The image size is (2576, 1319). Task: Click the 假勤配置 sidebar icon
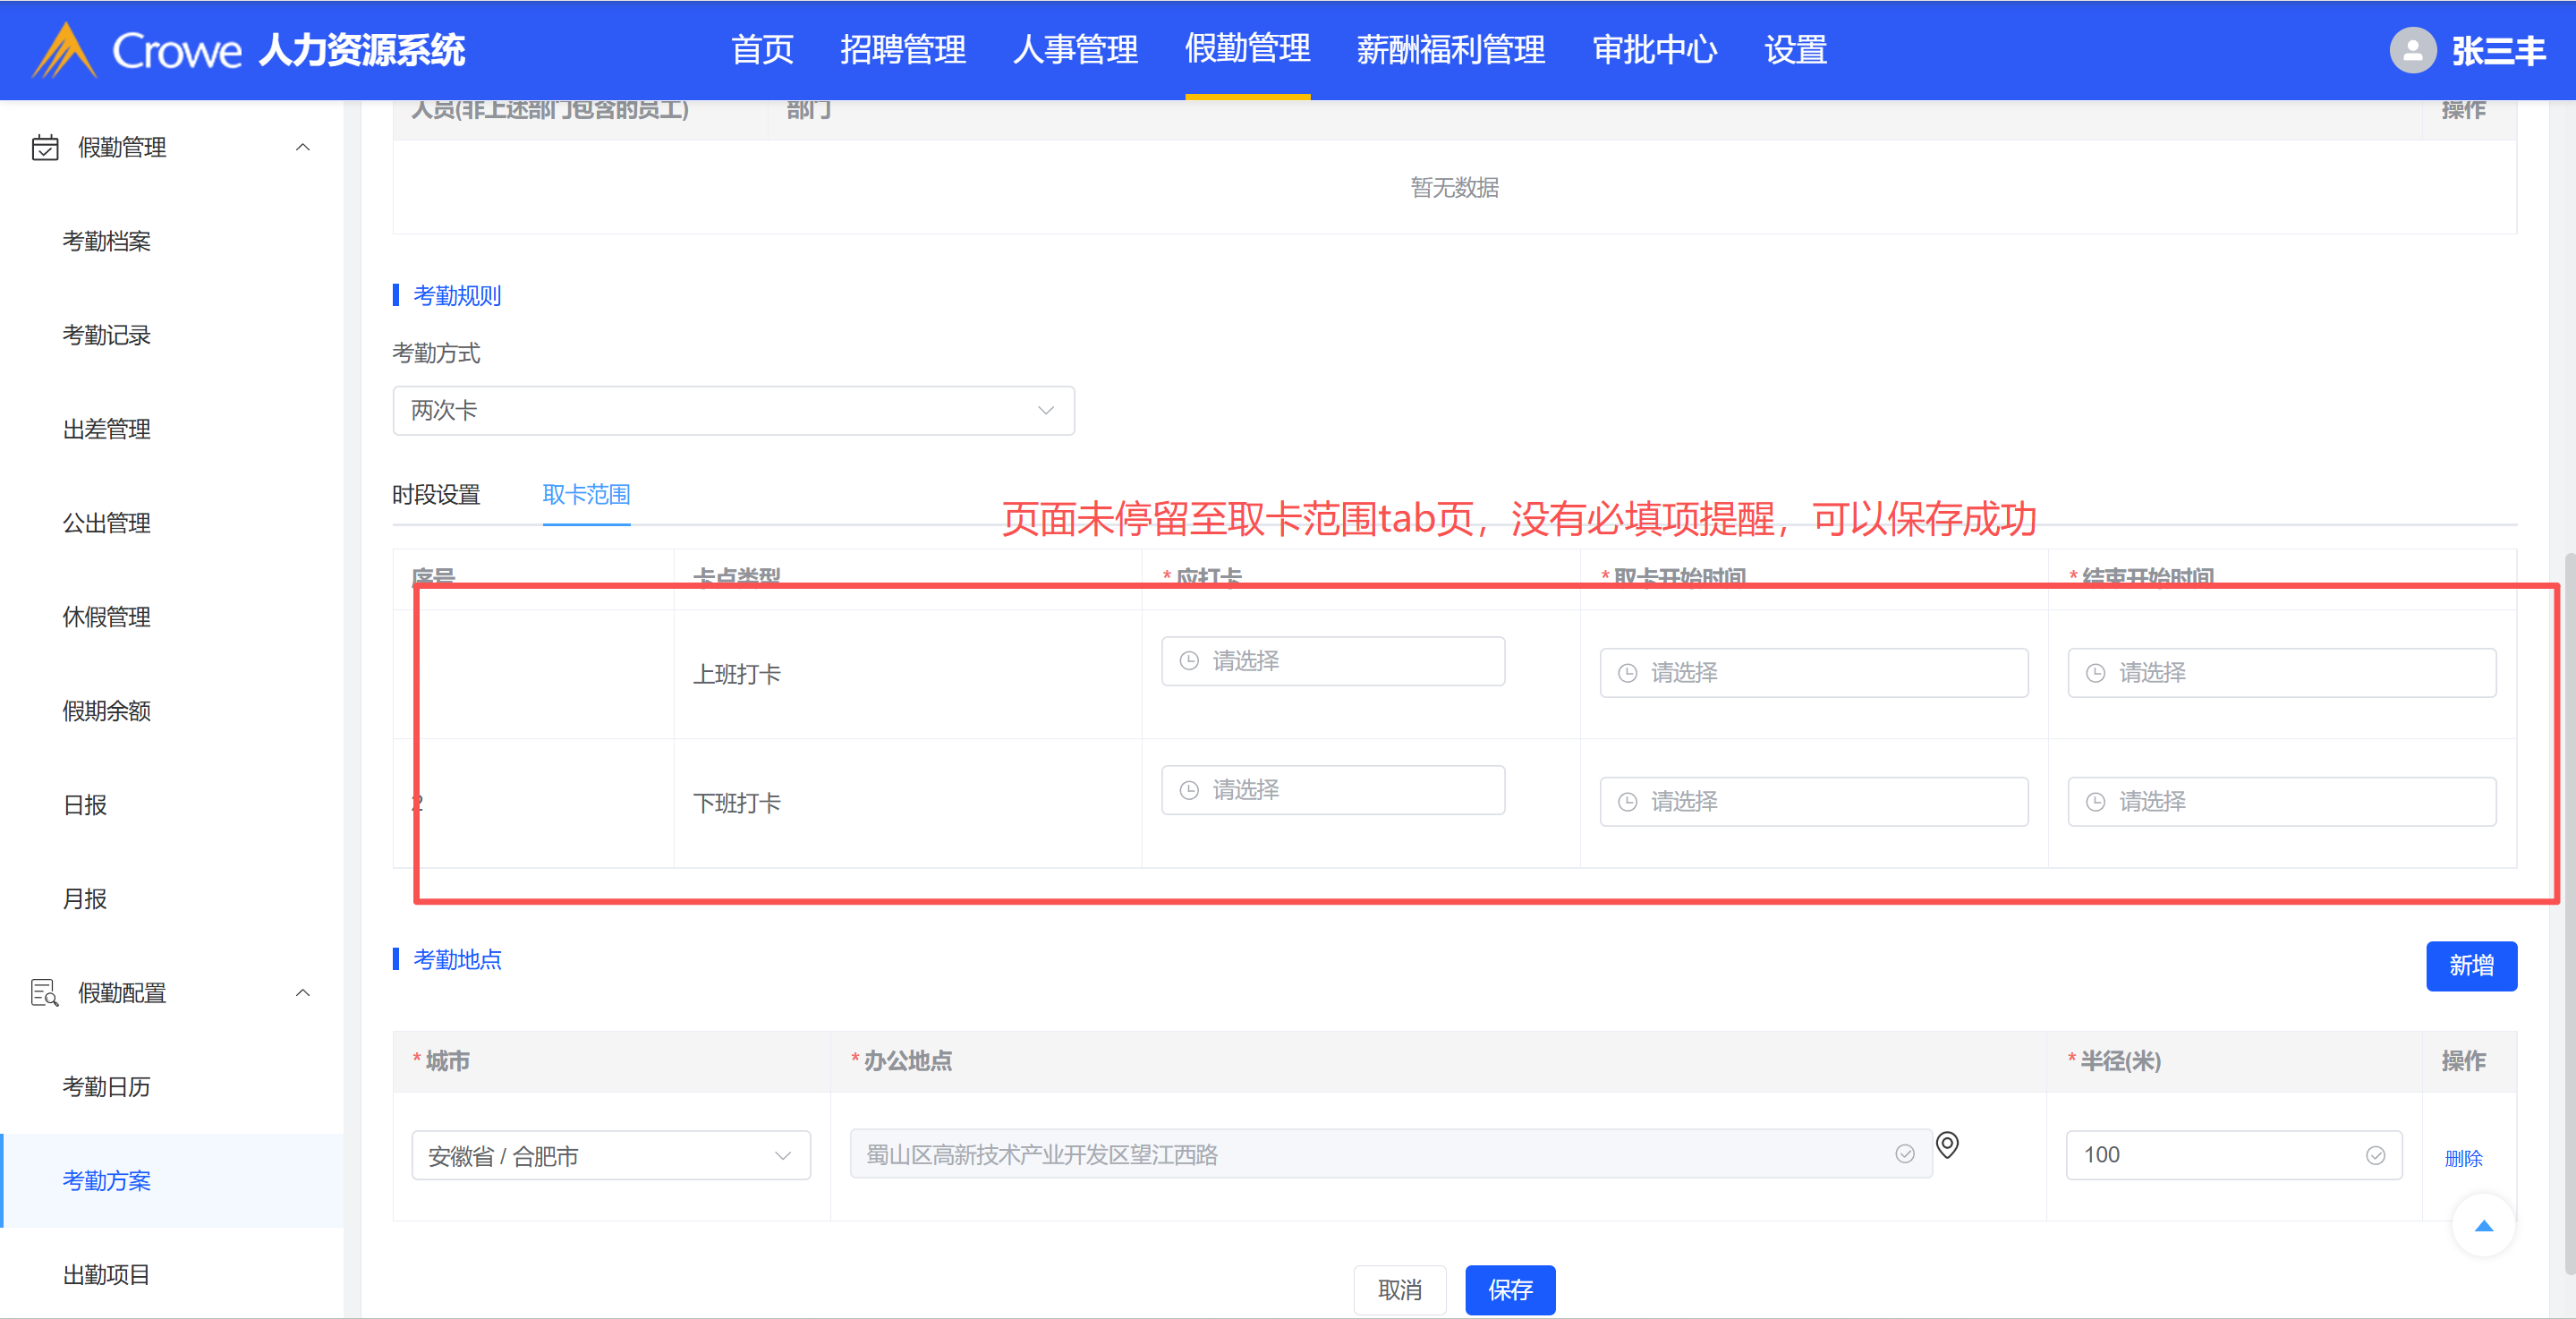tap(45, 993)
